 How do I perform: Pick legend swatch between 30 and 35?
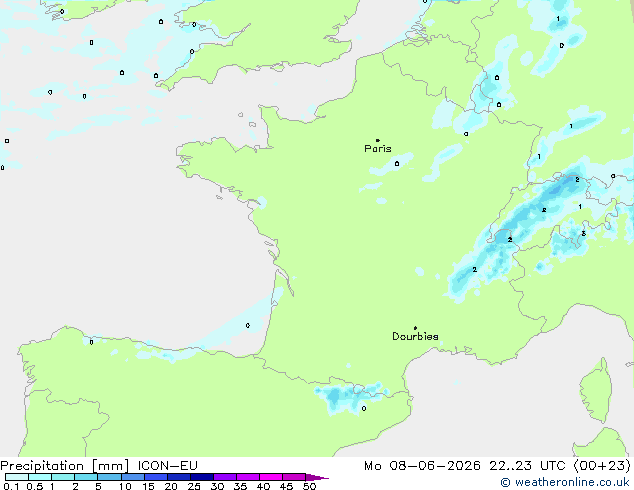225,477
